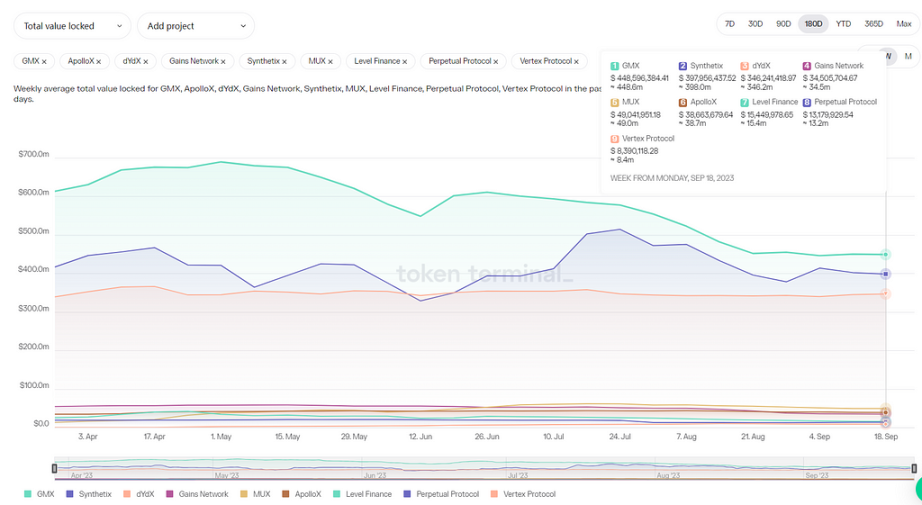Viewport: 922px width, 505px height.
Task: Click the numbered dYdX badge in tooltip
Action: (744, 66)
